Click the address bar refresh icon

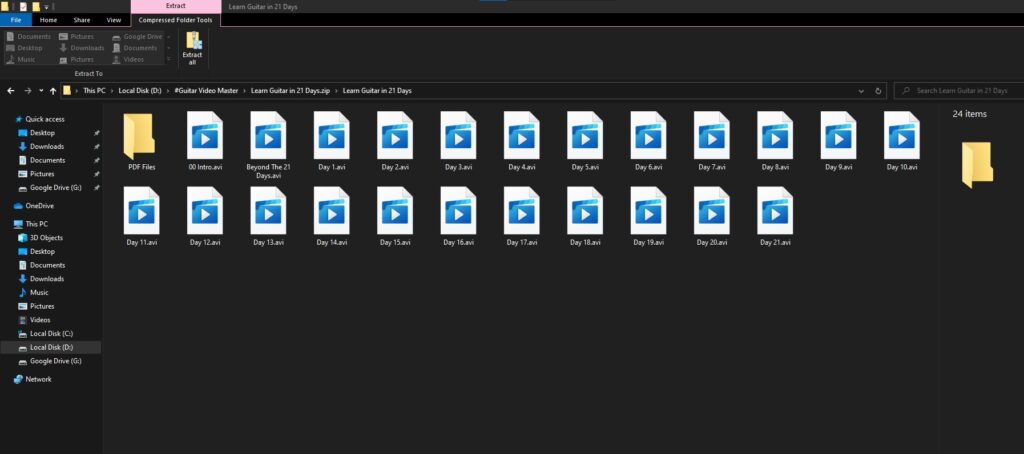coord(878,91)
